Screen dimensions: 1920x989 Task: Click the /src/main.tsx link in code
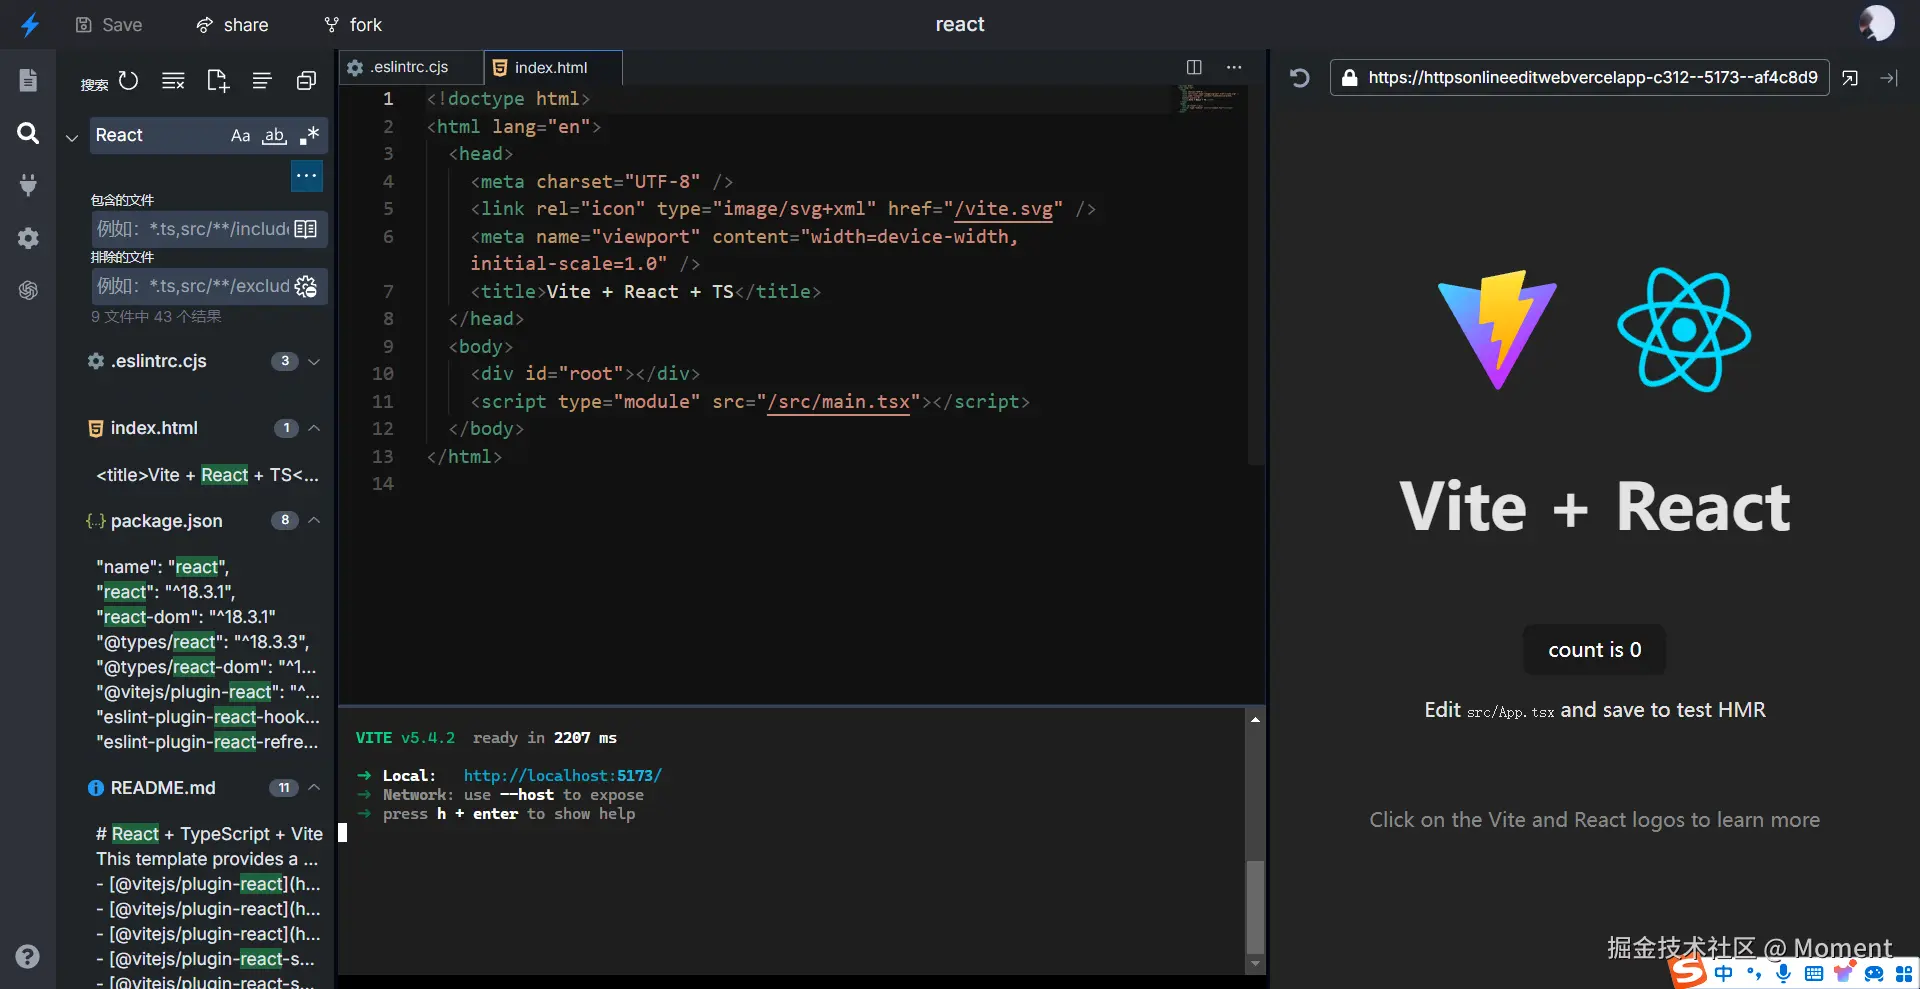[x=838, y=402]
